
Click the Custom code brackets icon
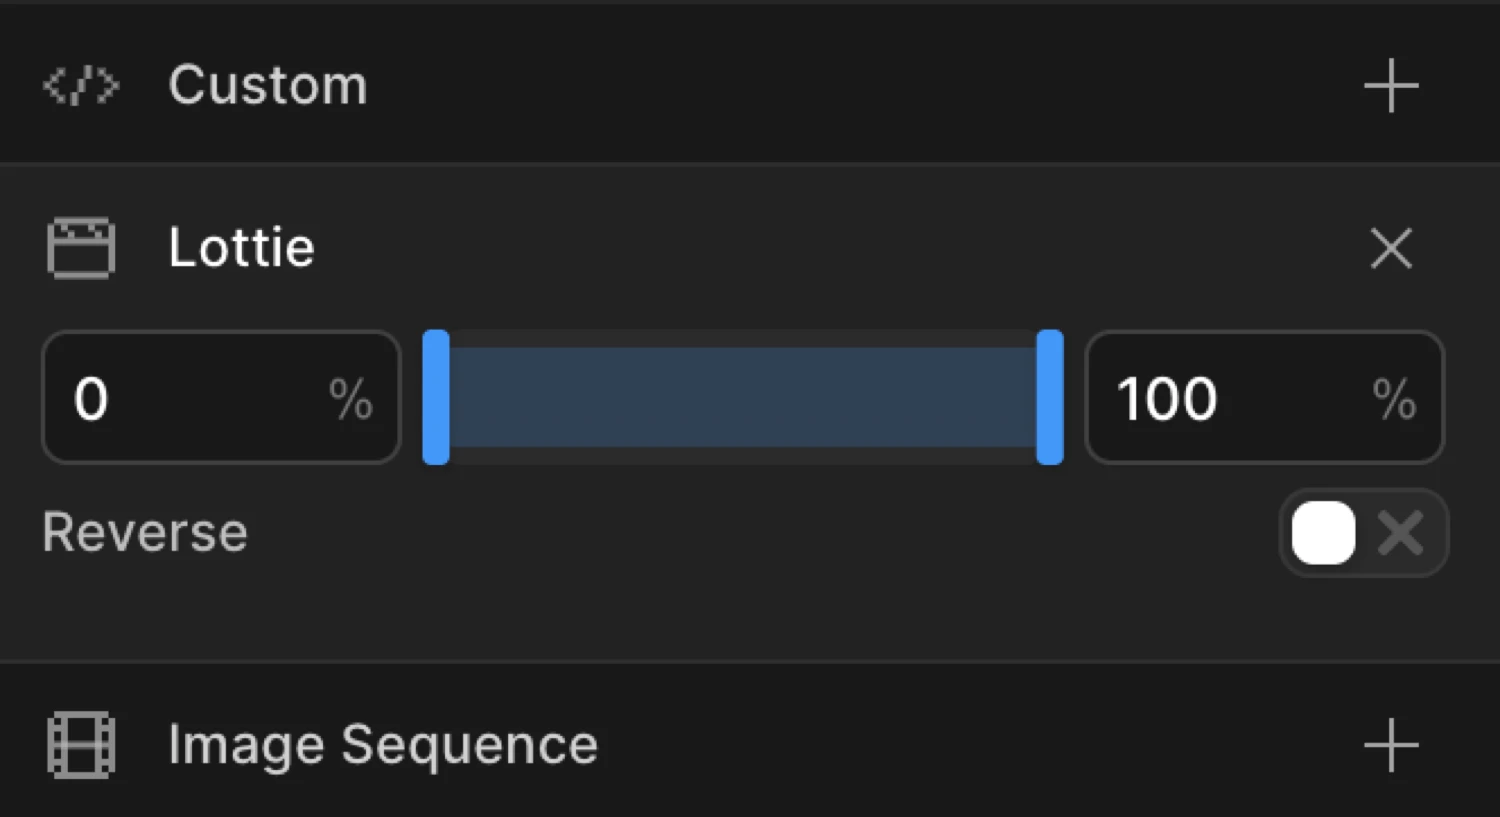click(x=80, y=86)
